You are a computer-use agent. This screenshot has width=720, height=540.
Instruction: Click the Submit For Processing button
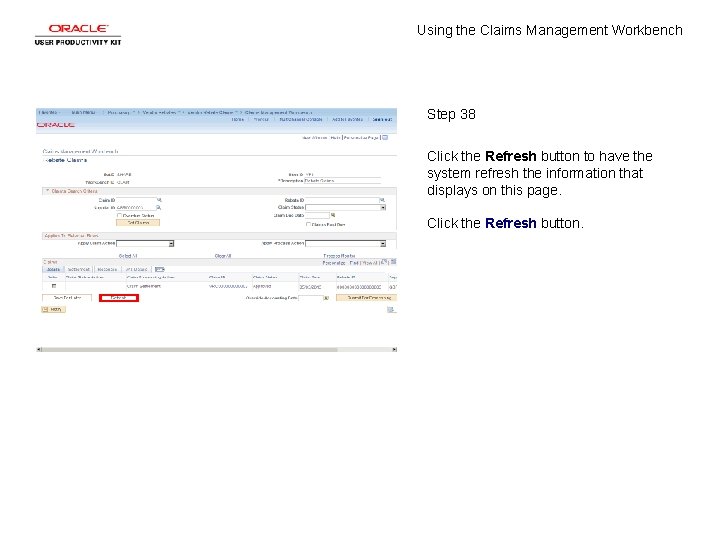pos(366,298)
